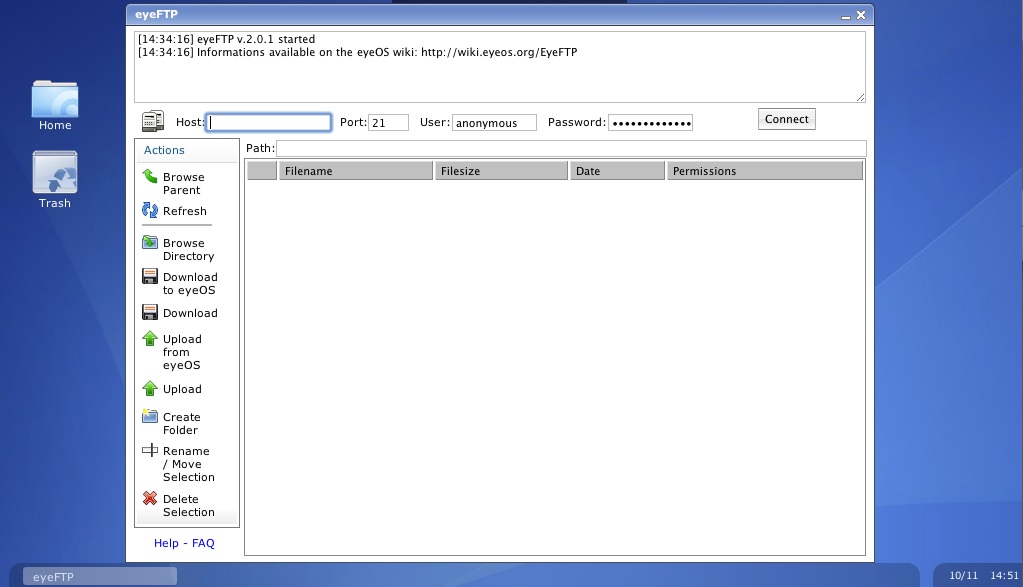Click the User field containing anonymous
Viewport: 1023px width, 587px height.
pos(495,123)
